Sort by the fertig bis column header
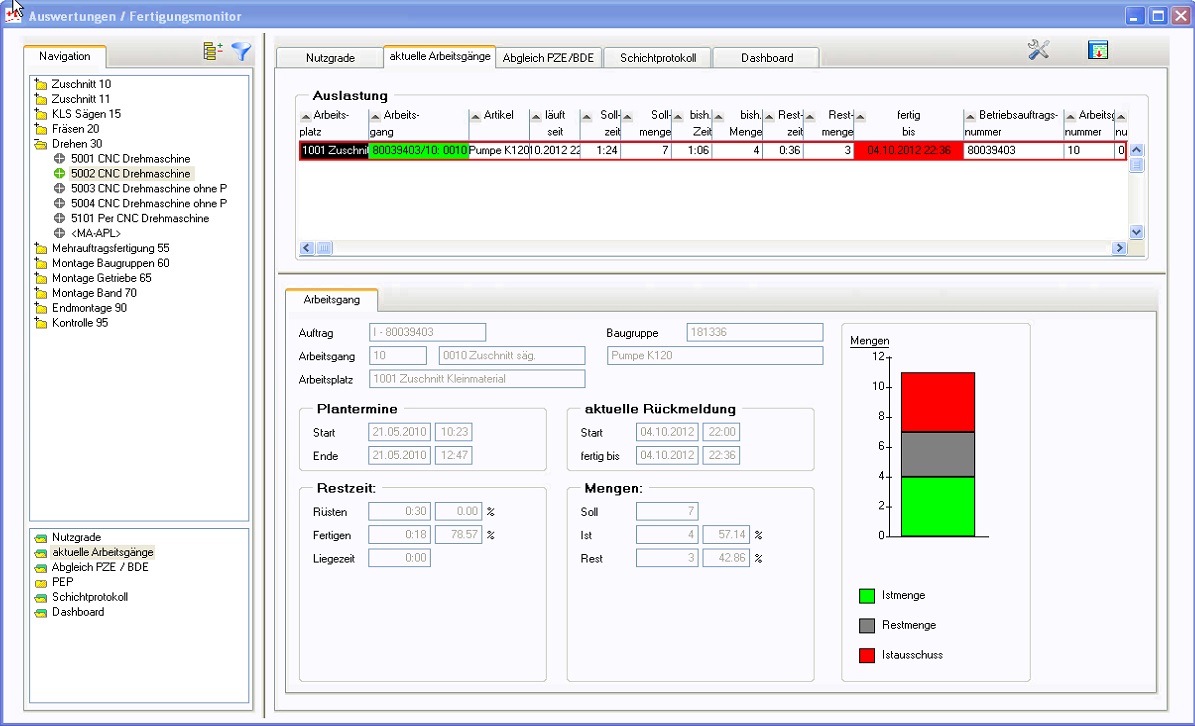The image size is (1195, 726). (x=908, y=123)
